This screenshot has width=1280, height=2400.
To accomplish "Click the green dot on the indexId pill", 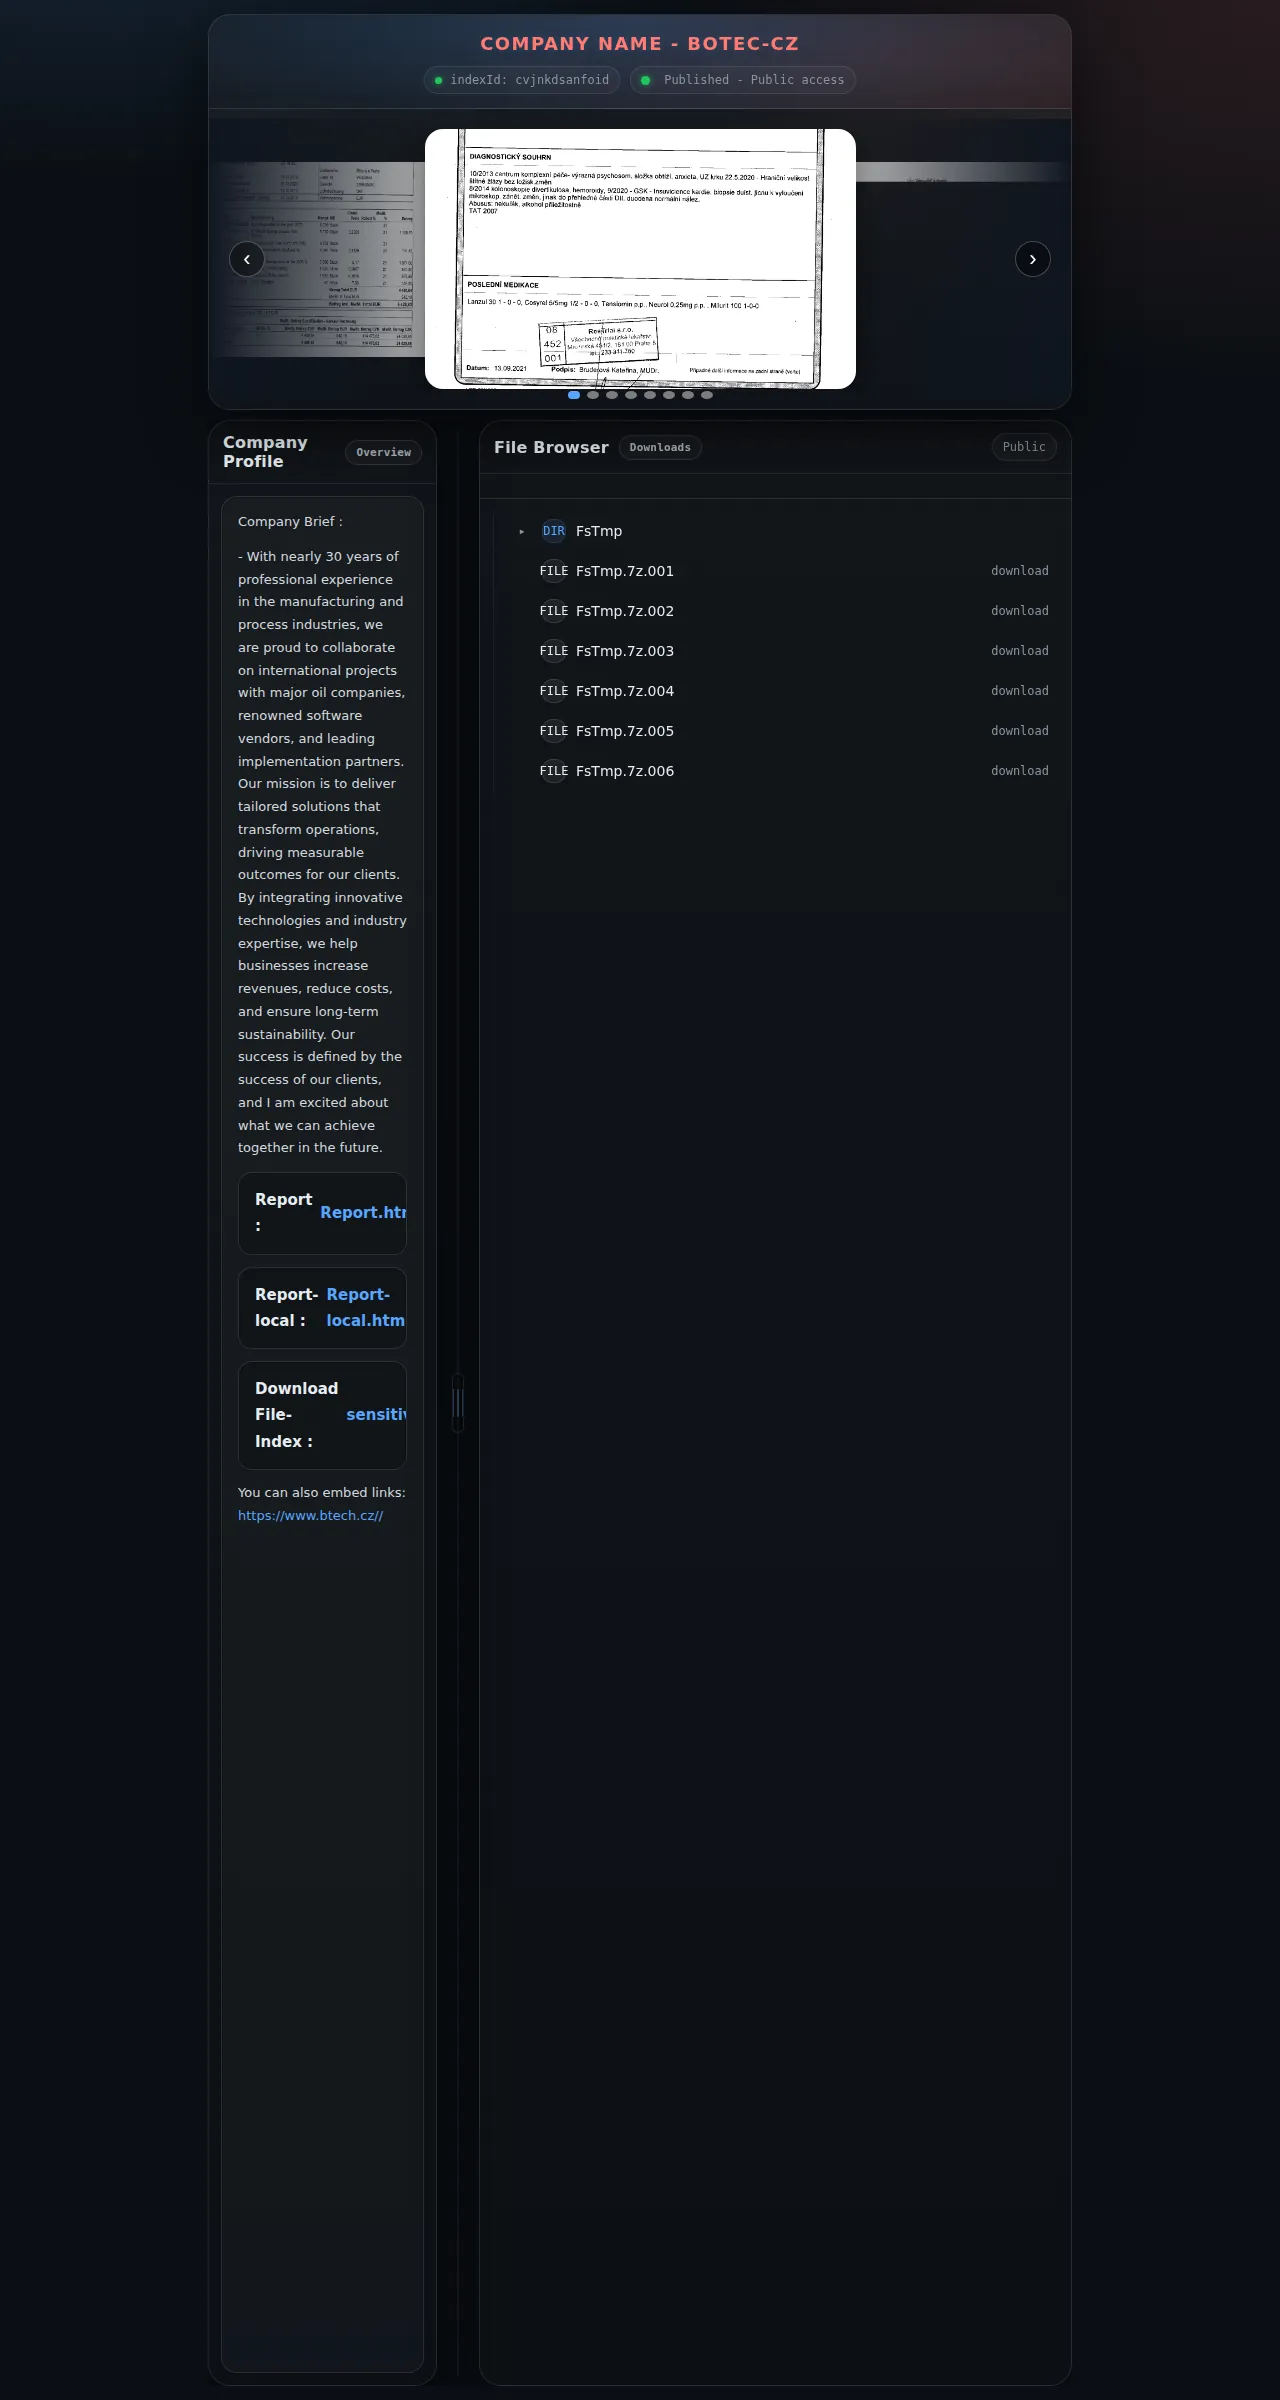I will (x=438, y=80).
